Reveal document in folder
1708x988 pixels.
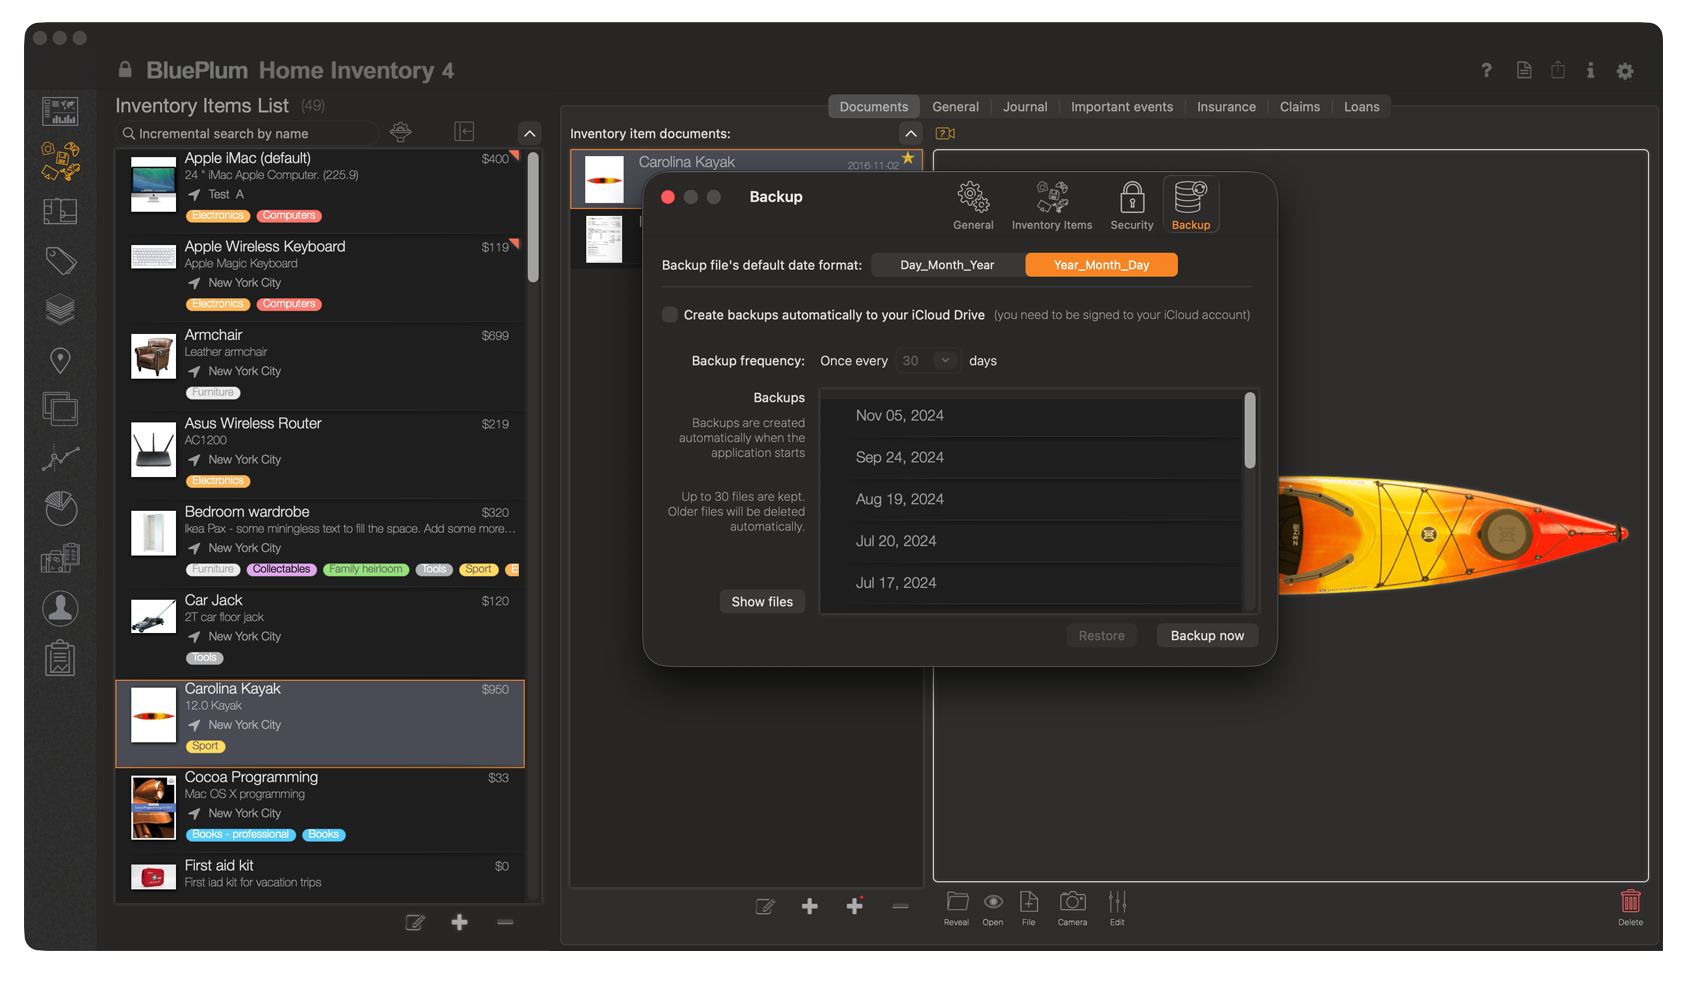pyautogui.click(x=955, y=907)
